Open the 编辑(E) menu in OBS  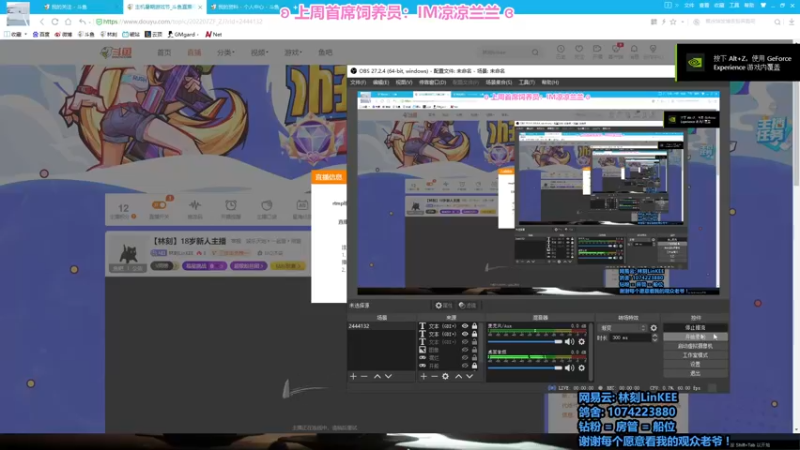click(x=381, y=82)
